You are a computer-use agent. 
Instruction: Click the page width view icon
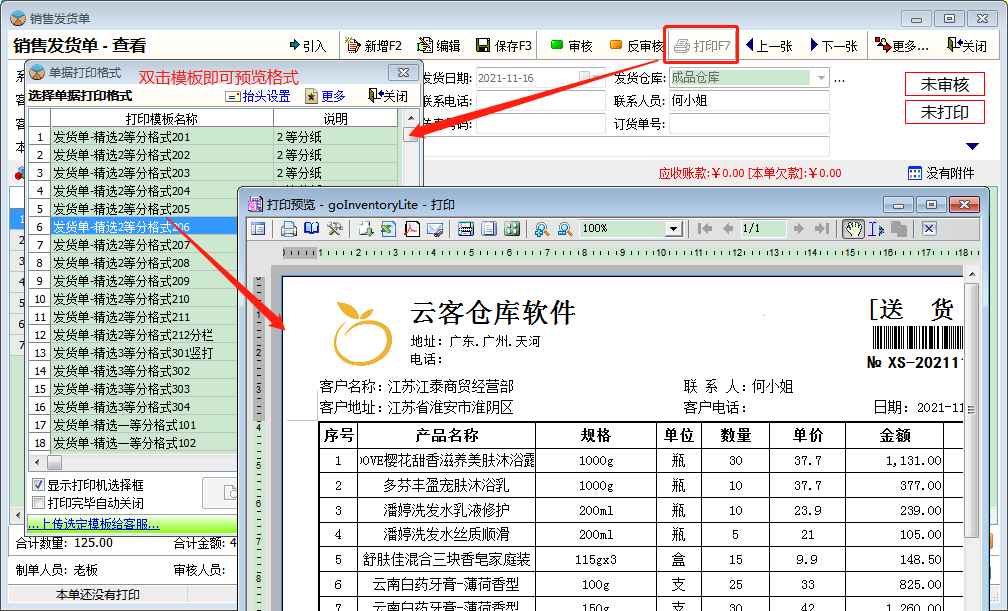tap(465, 229)
